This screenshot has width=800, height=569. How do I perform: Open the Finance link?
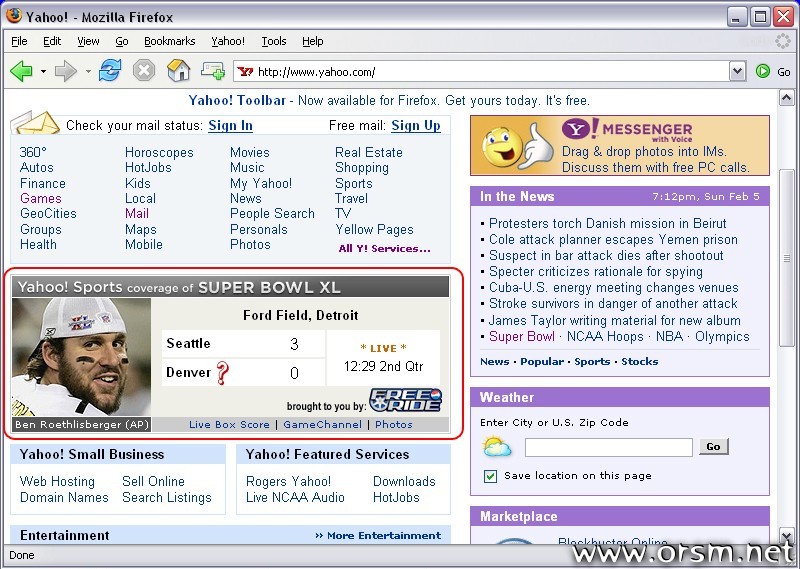click(43, 183)
